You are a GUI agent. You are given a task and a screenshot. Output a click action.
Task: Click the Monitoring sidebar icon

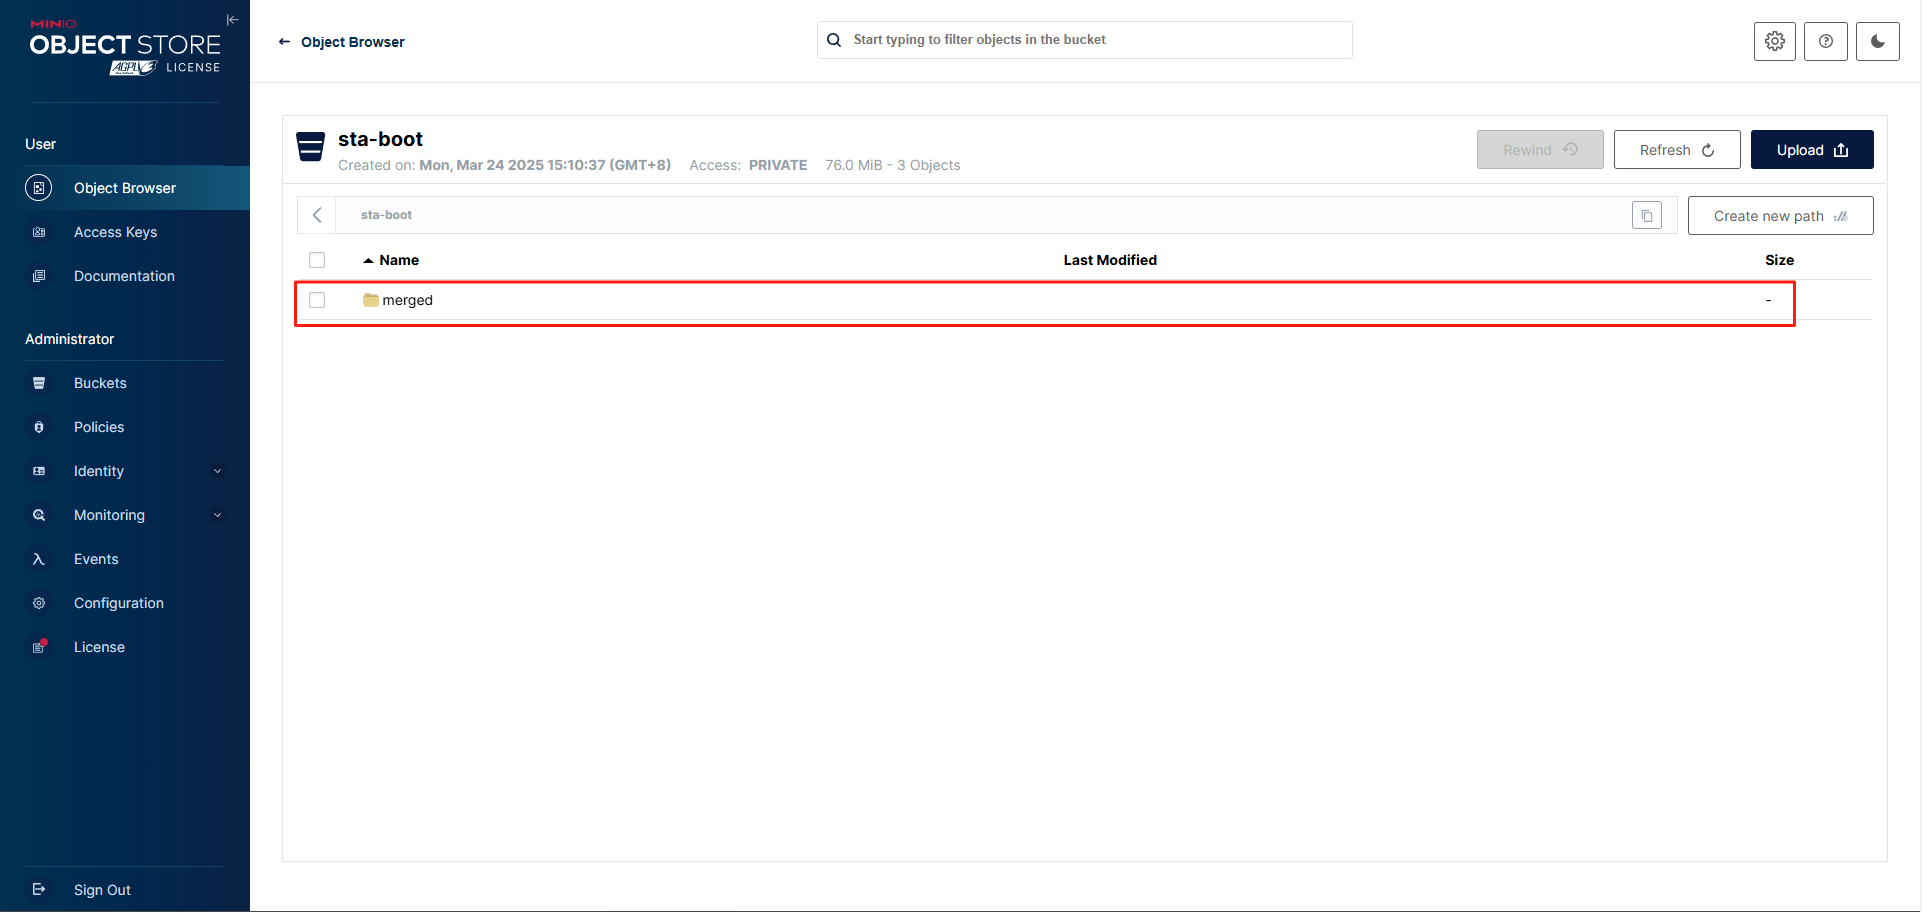pyautogui.click(x=39, y=515)
